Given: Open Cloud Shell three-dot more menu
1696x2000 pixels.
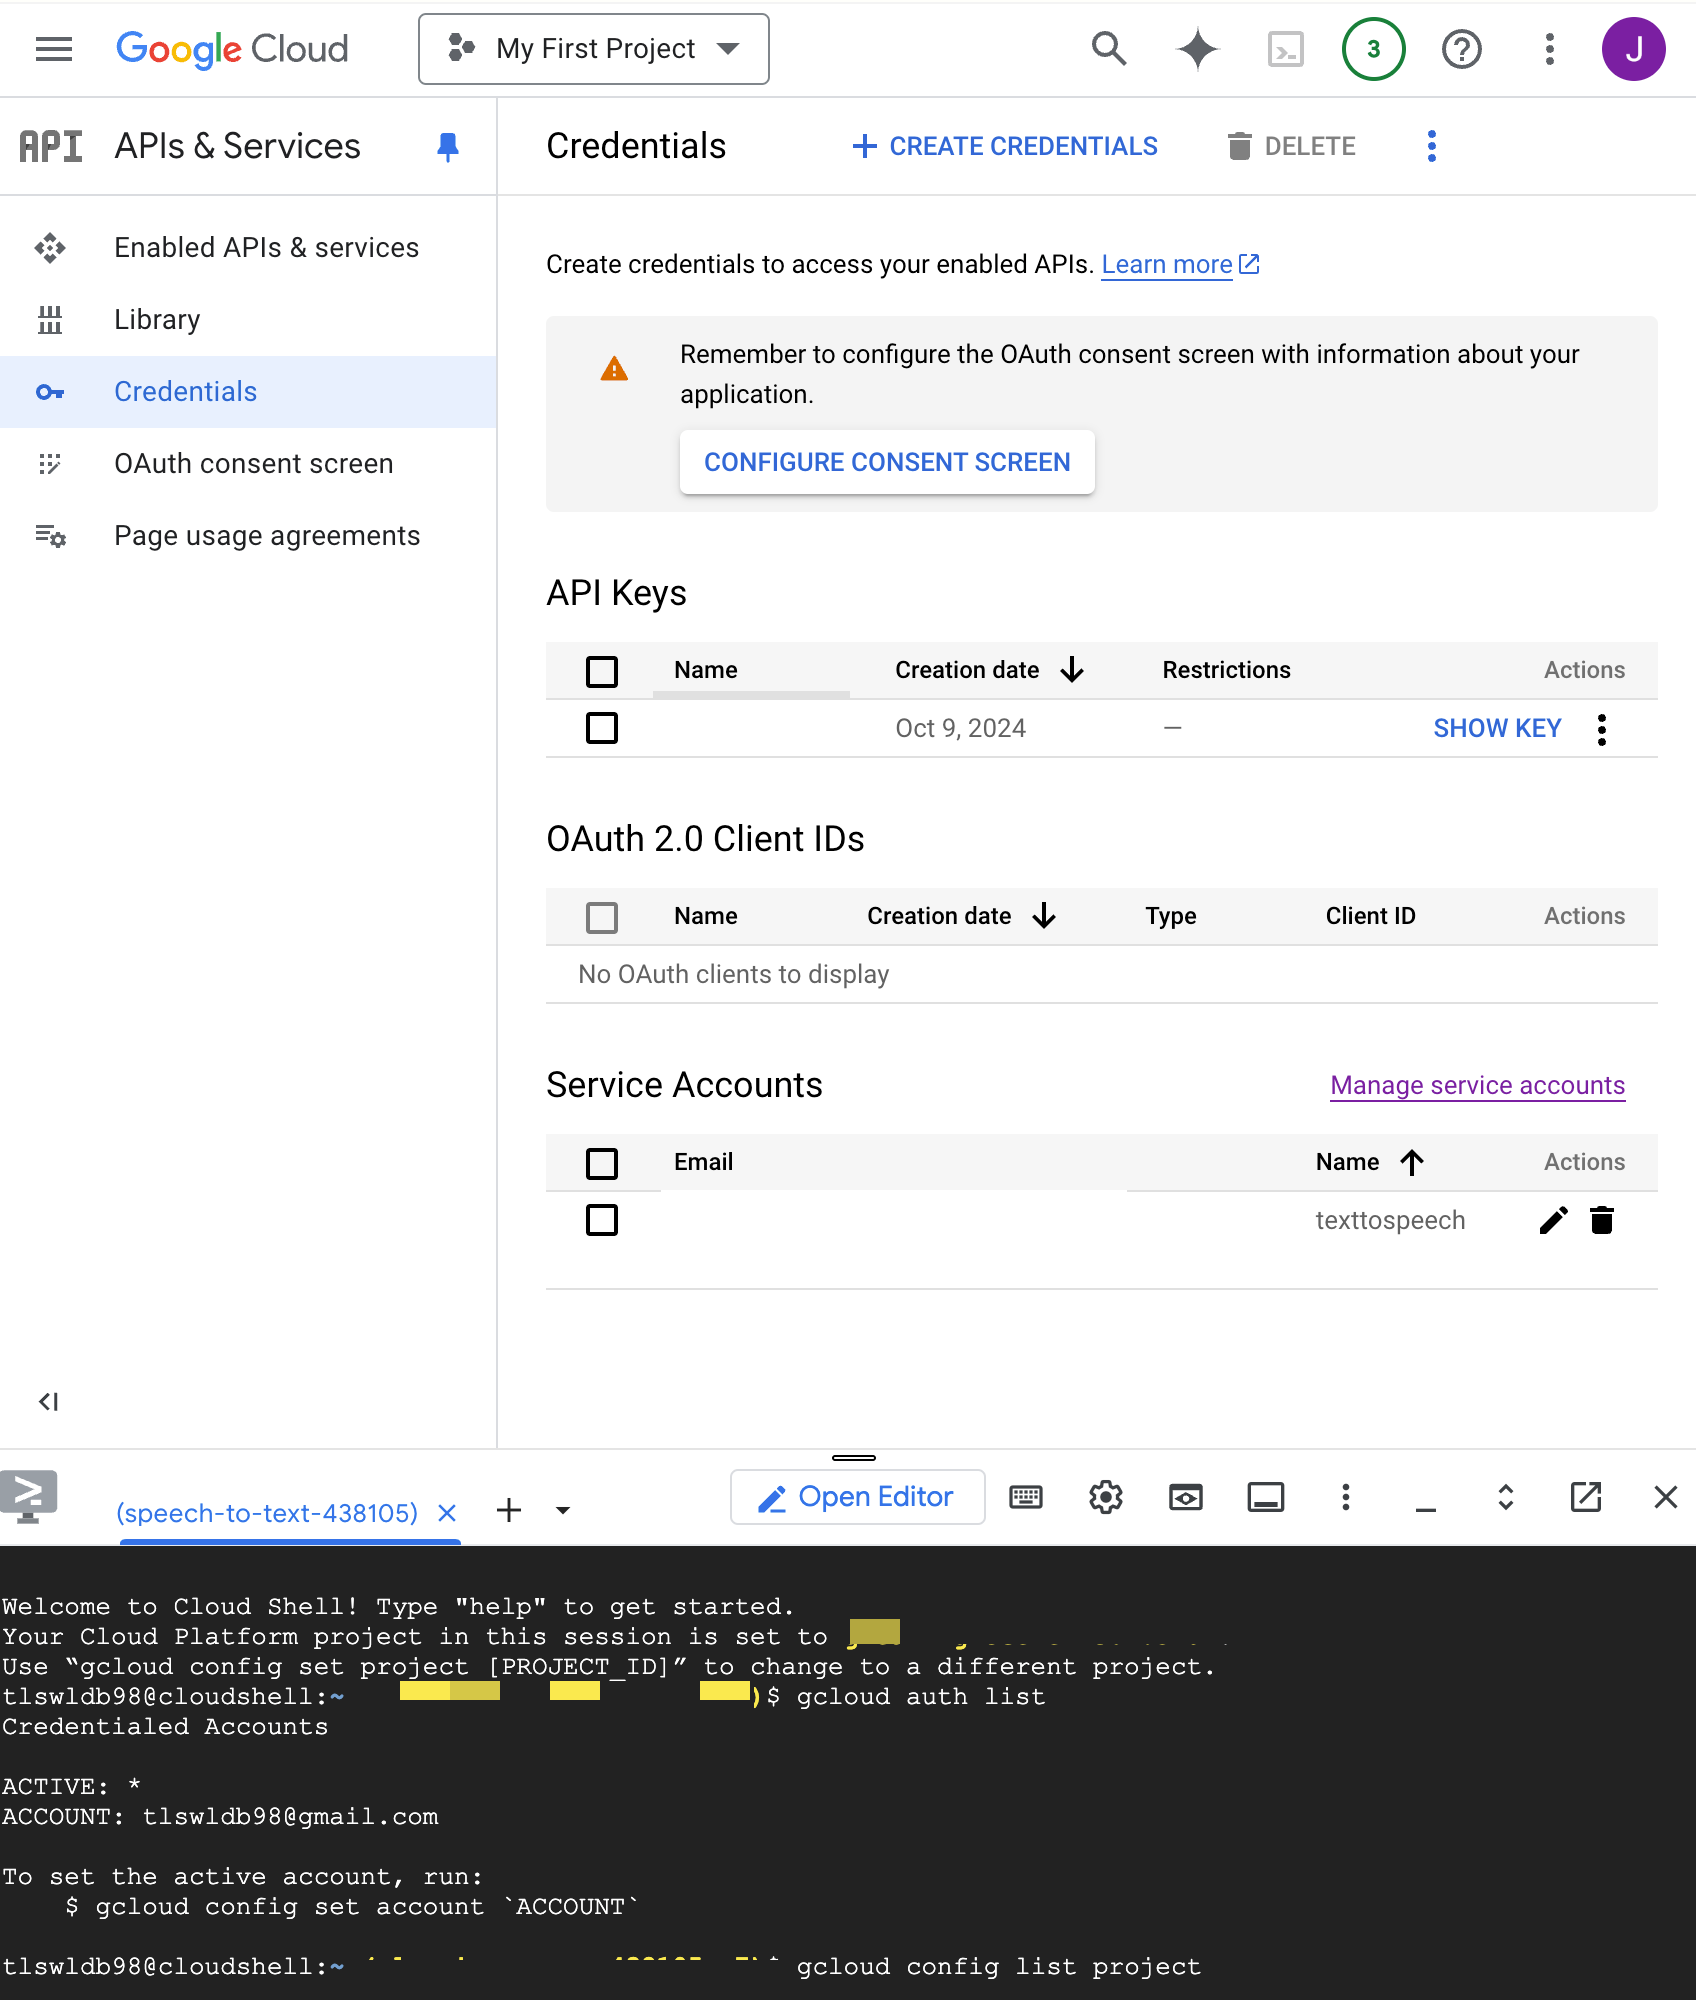Looking at the screenshot, I should [x=1346, y=1497].
